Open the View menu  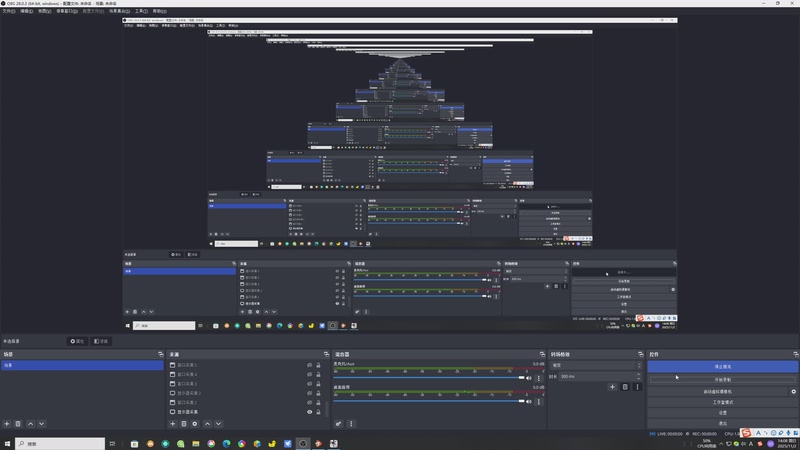[45, 11]
